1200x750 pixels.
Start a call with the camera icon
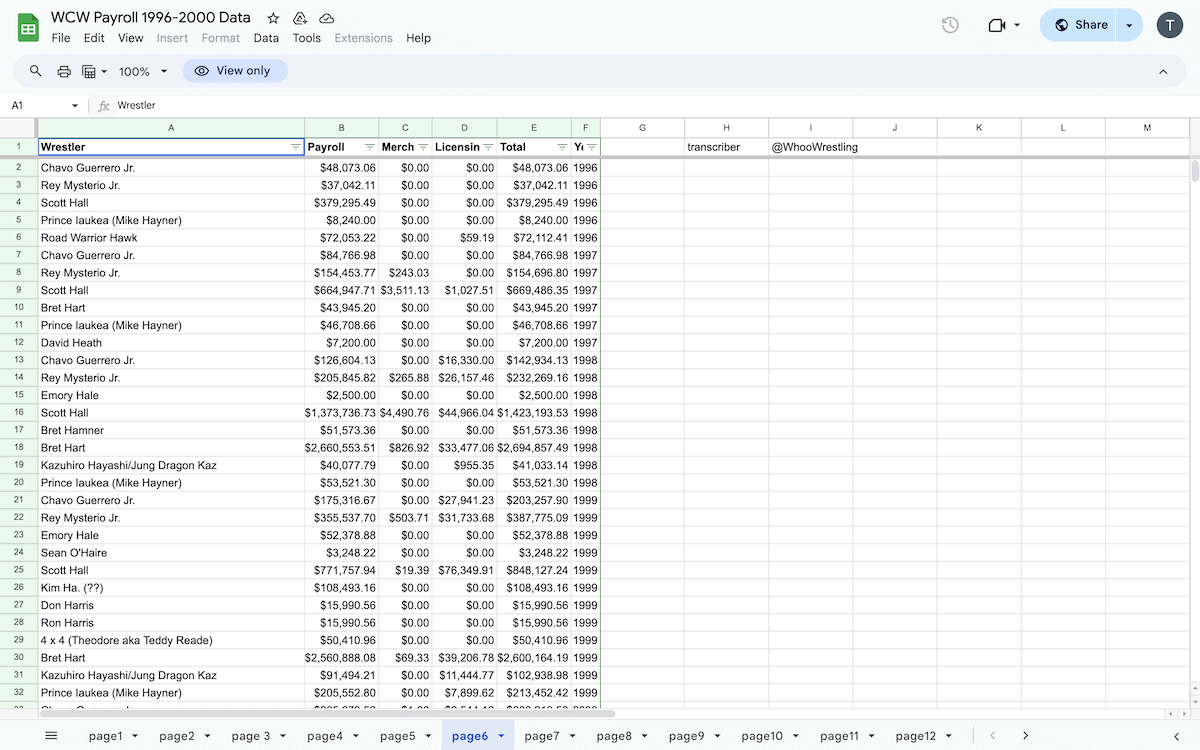click(x=996, y=25)
